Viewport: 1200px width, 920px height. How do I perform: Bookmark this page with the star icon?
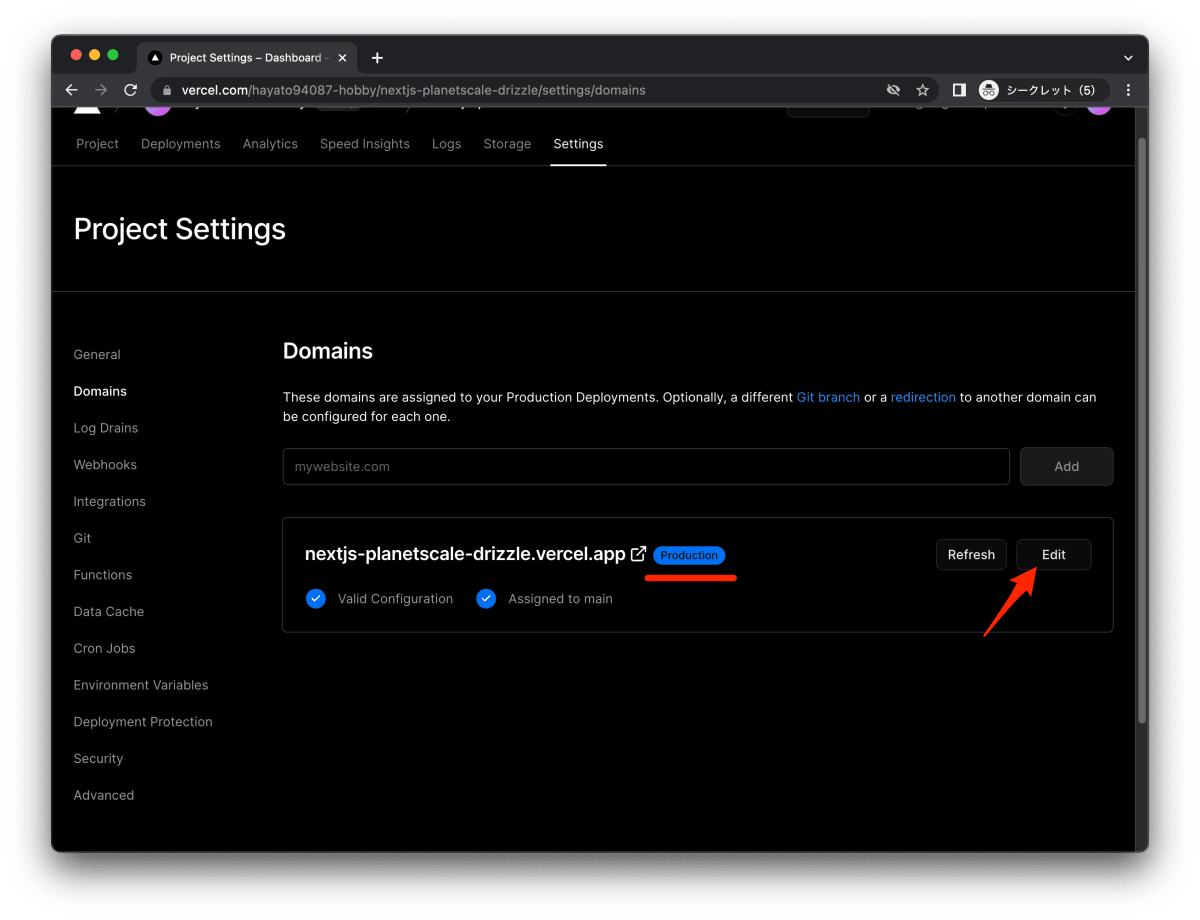pos(922,90)
